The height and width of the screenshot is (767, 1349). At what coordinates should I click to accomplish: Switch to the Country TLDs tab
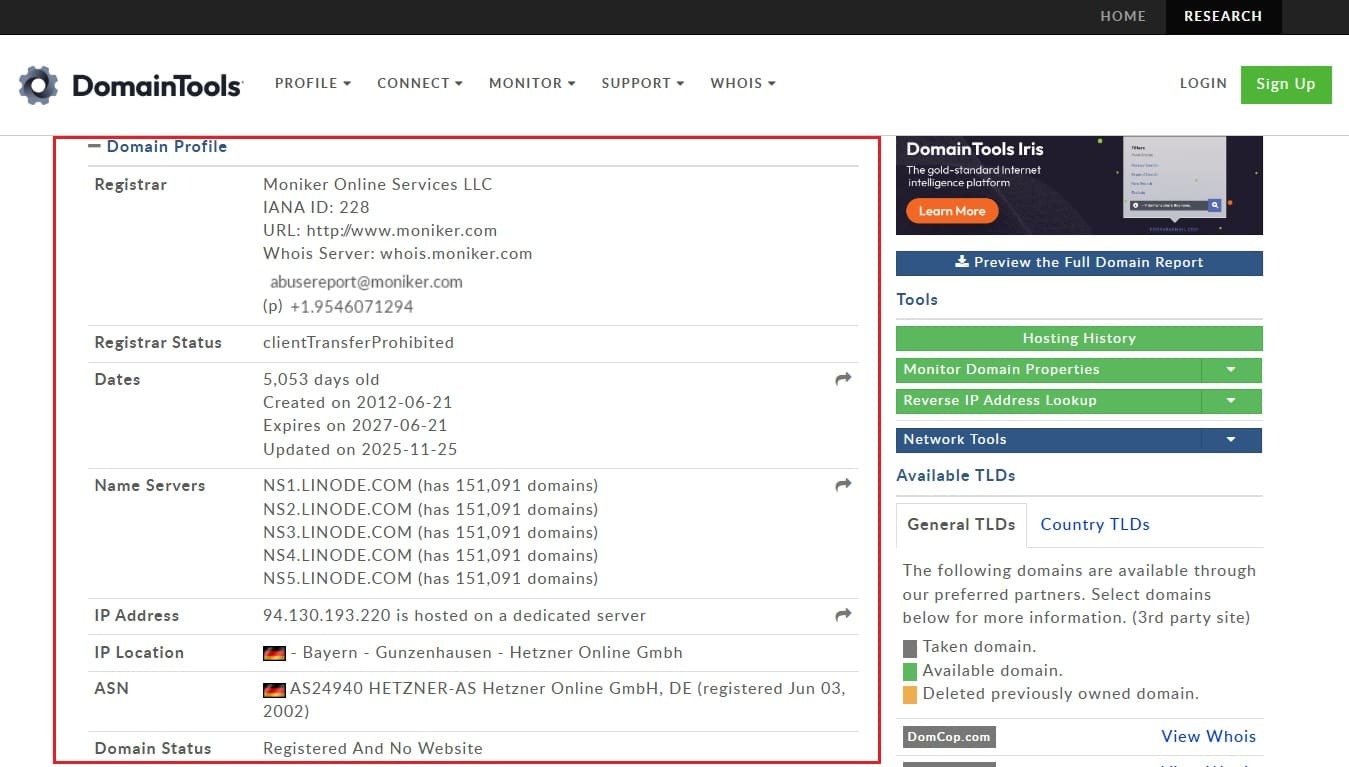click(1094, 524)
